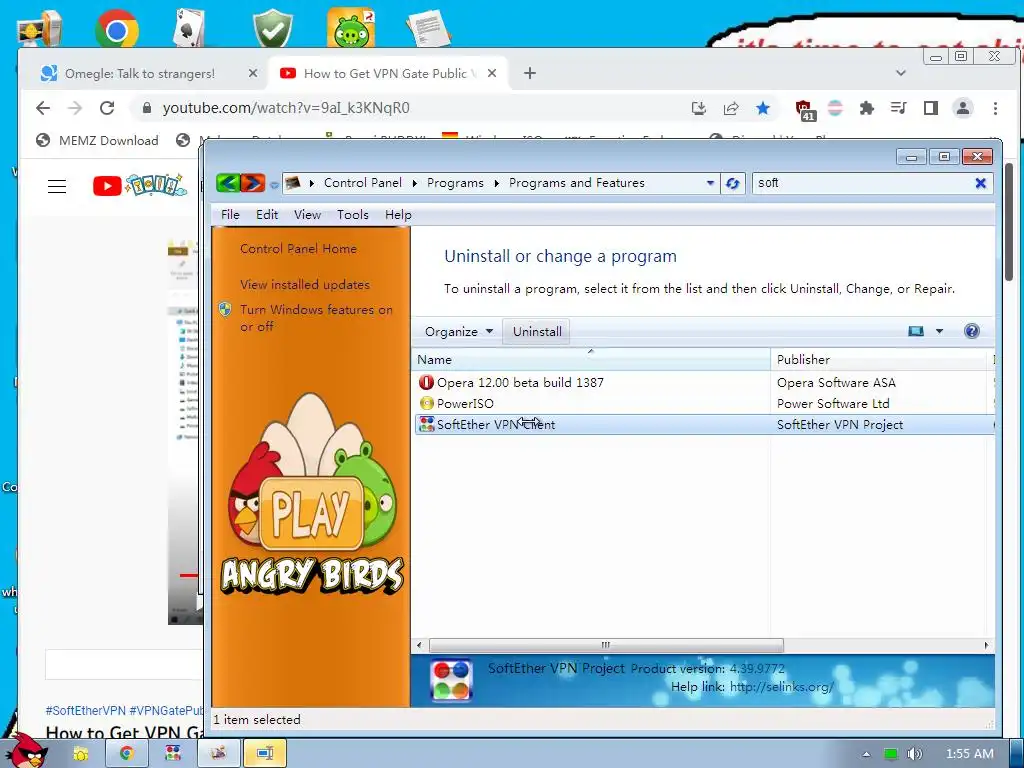Open the Chrome shortcut on the desktop

click(116, 29)
